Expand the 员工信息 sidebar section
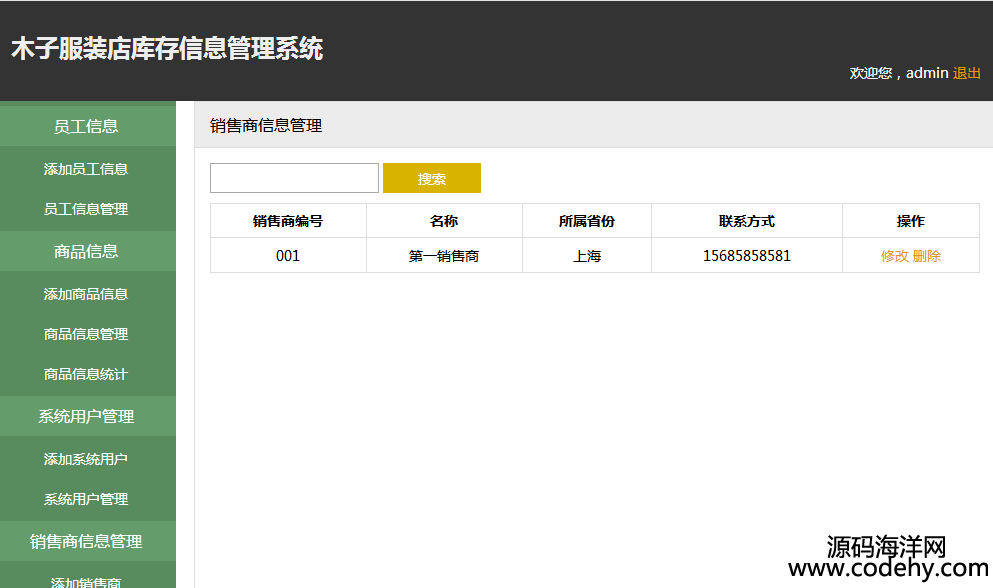993x588 pixels. (x=86, y=126)
